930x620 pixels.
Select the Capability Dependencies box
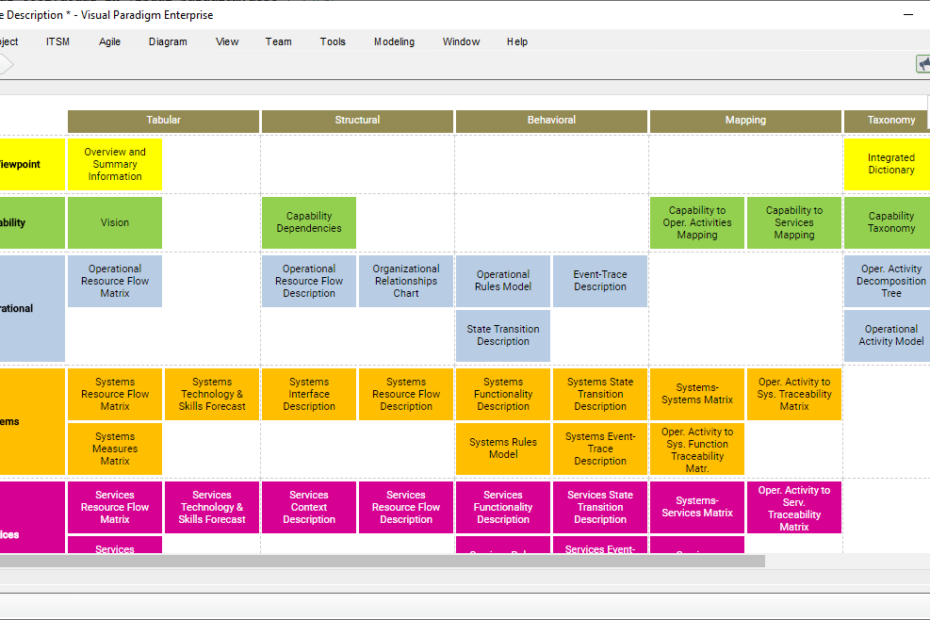[x=309, y=222]
